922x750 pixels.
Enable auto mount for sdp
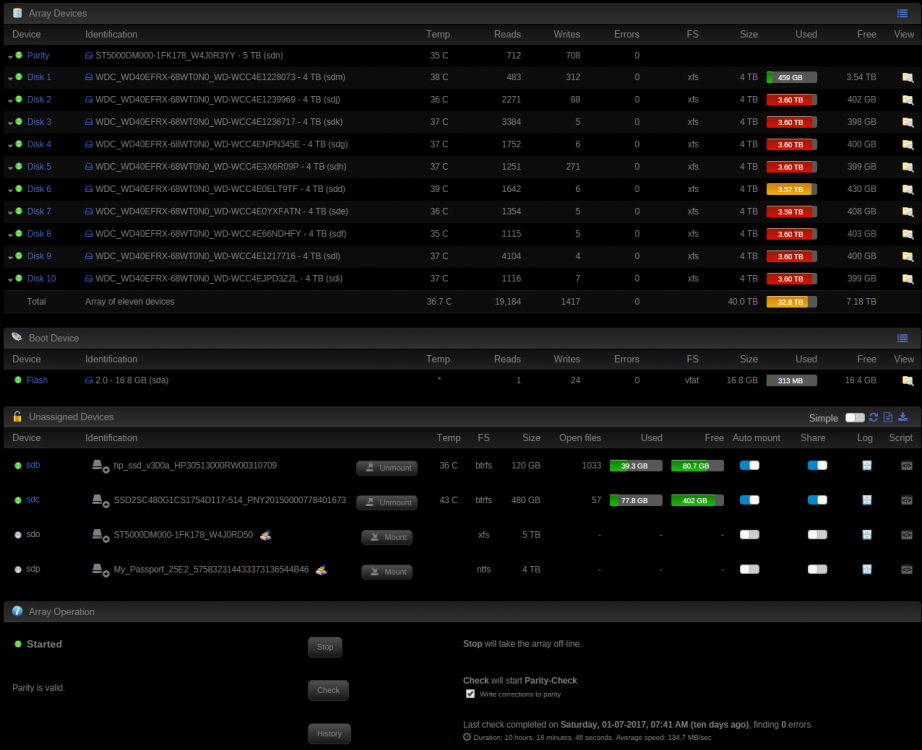749,569
